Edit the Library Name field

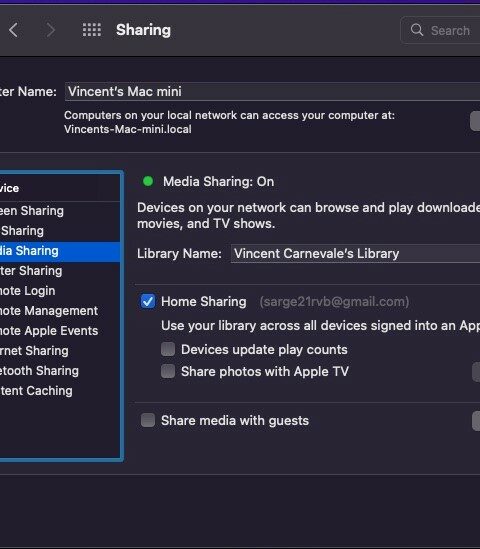click(x=355, y=253)
